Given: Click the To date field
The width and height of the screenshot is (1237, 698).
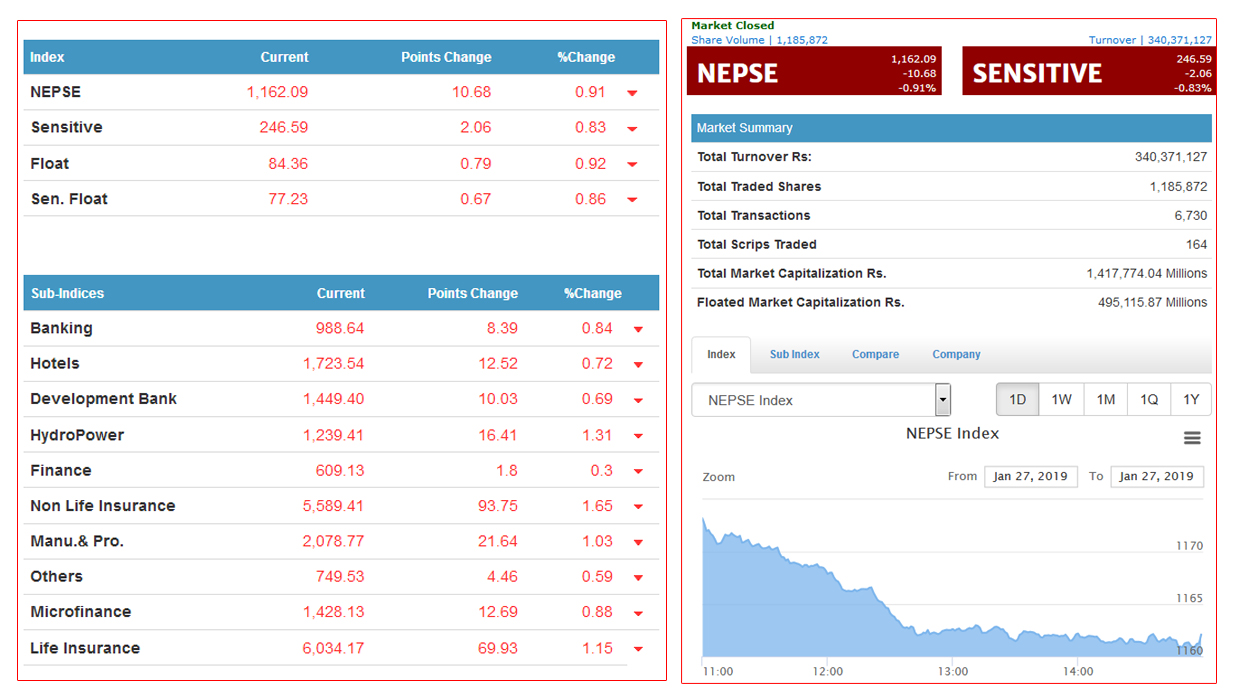Looking at the screenshot, I should click(1157, 476).
